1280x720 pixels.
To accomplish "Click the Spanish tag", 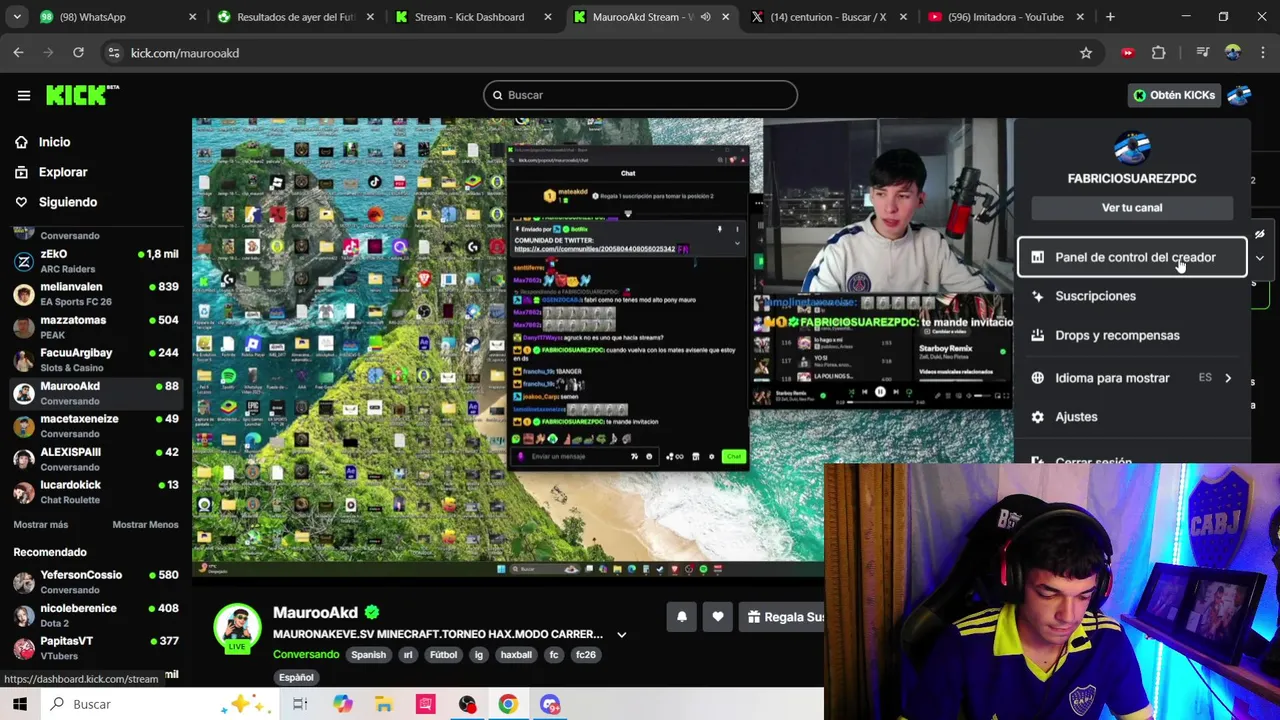I will (x=368, y=655).
